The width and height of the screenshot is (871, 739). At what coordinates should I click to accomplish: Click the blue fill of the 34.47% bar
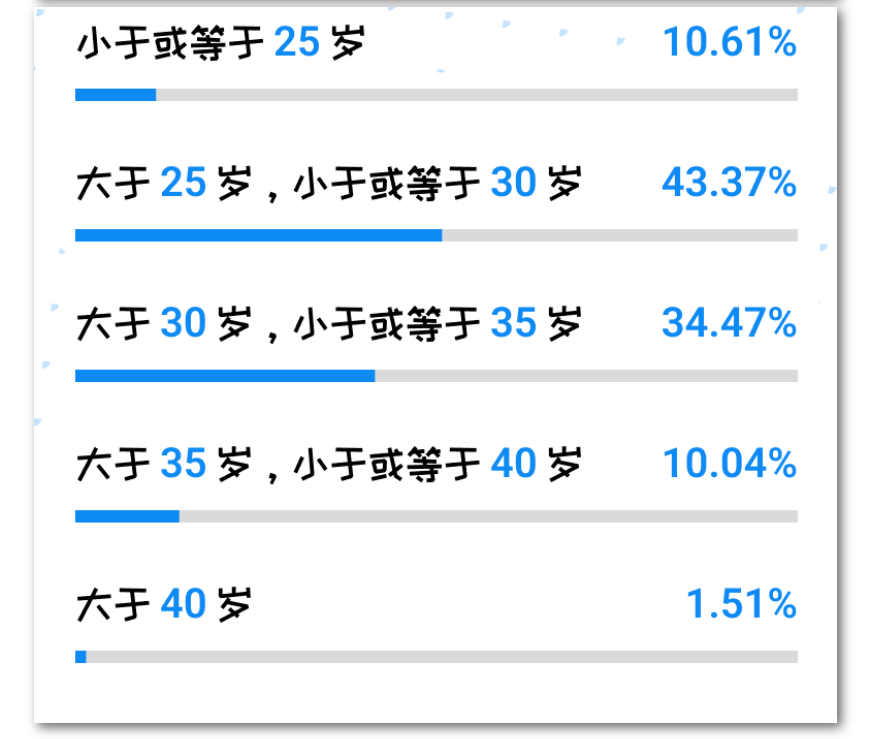tap(225, 376)
